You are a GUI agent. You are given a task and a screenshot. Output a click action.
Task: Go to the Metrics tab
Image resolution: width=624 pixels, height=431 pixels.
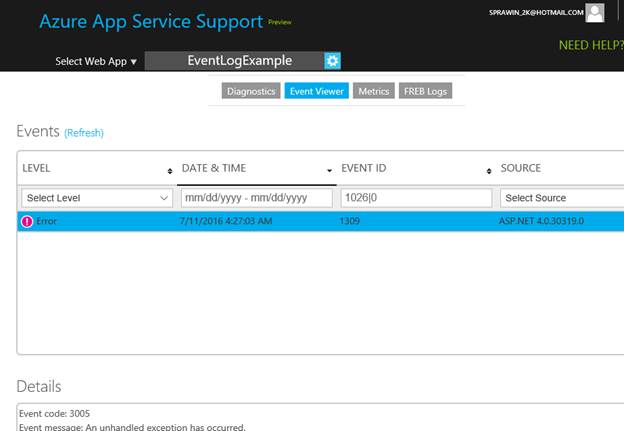pyautogui.click(x=374, y=91)
